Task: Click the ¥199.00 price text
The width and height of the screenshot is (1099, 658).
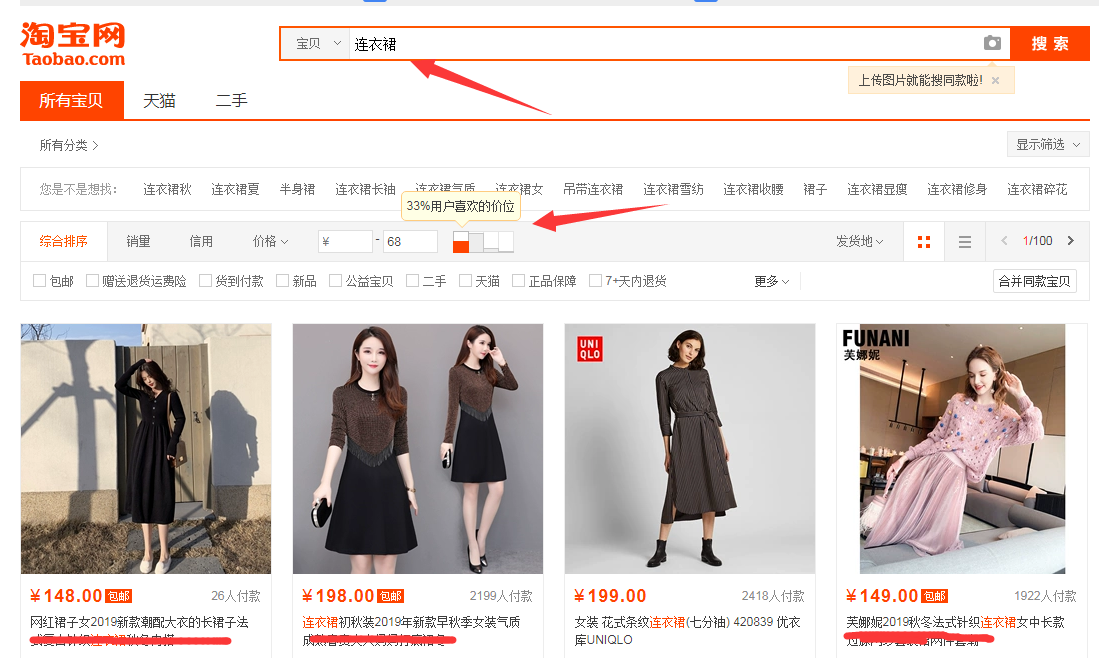Action: coord(610,596)
